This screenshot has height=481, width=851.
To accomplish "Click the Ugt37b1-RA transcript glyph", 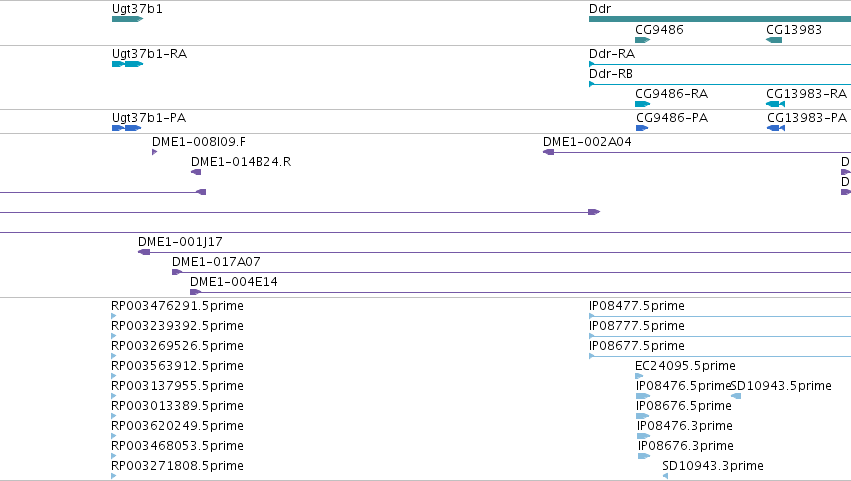I will click(x=128, y=64).
